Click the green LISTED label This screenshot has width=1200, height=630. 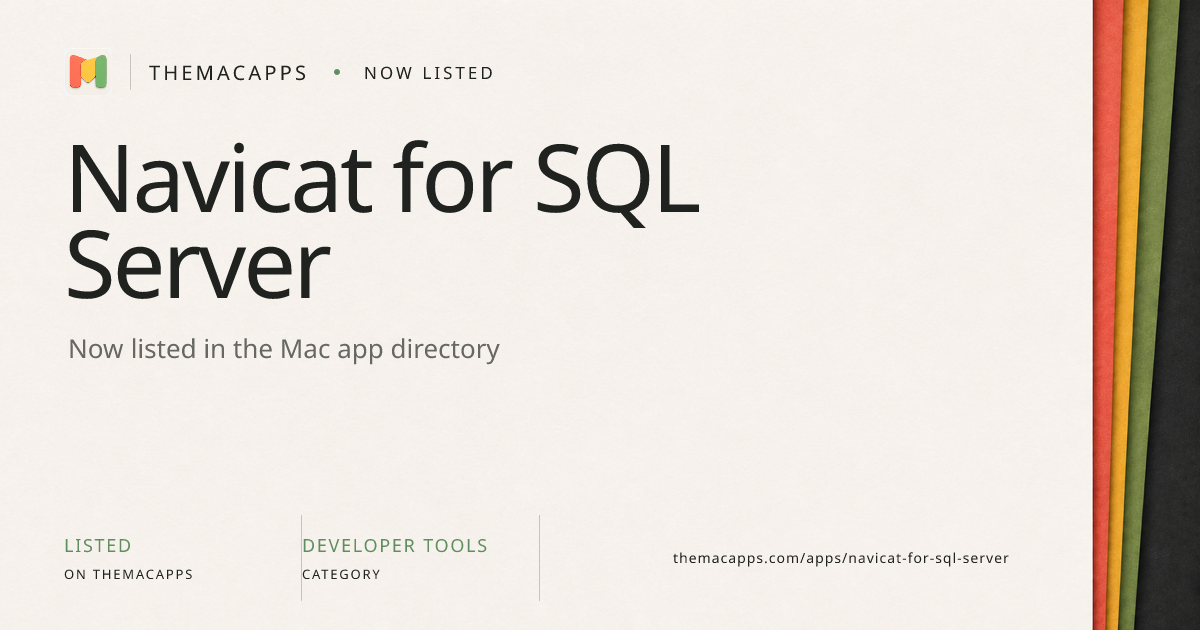point(98,546)
